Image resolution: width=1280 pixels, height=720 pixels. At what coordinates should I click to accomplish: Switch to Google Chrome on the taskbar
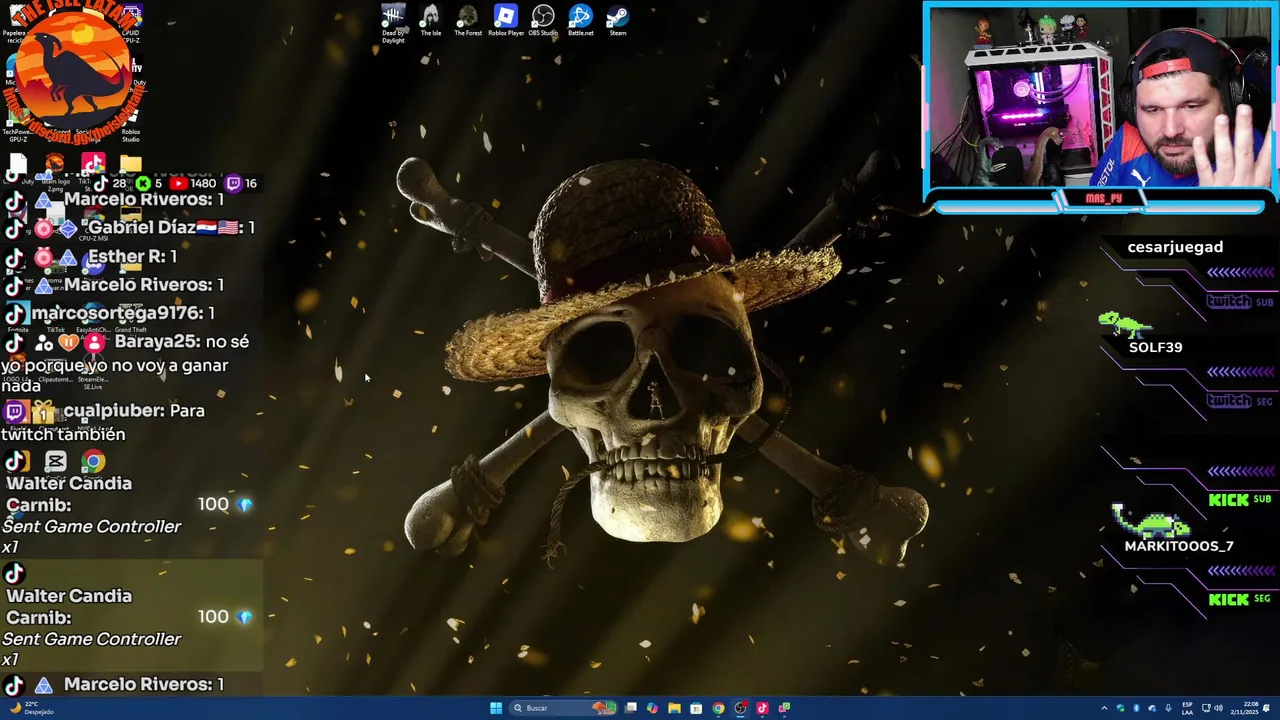718,708
